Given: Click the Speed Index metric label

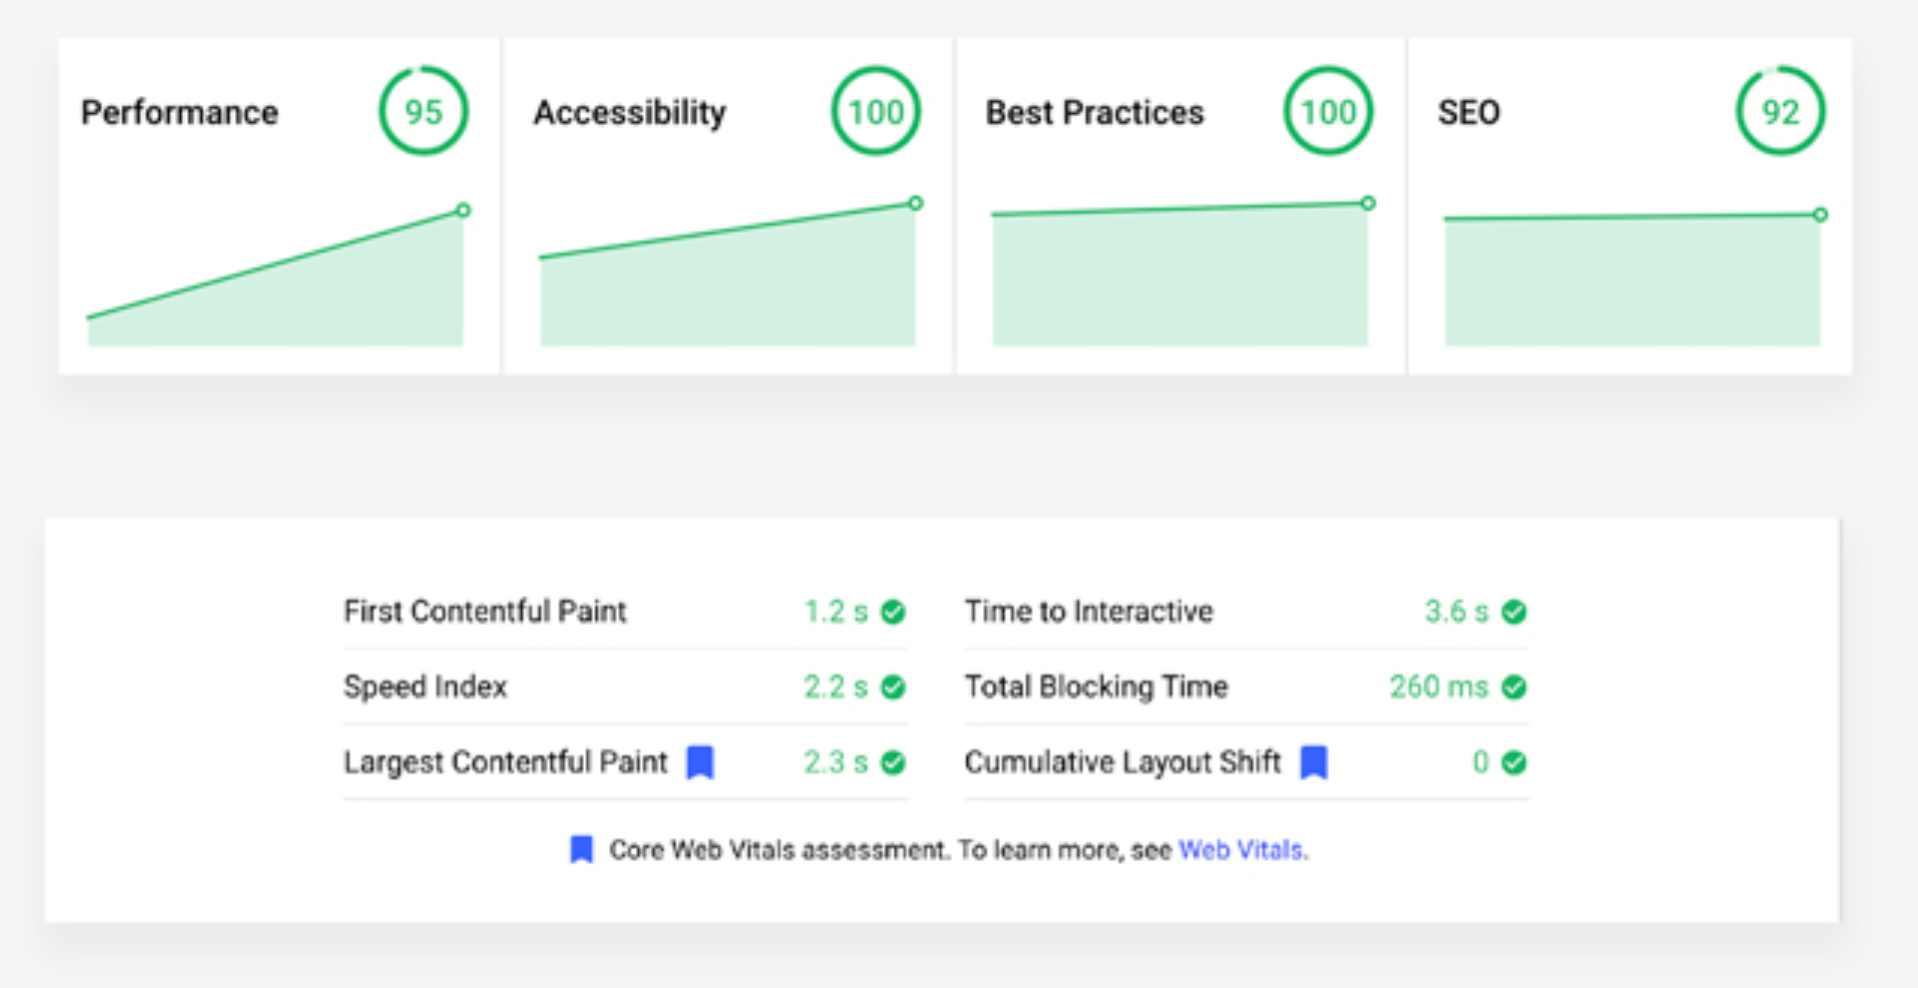Looking at the screenshot, I should pos(425,687).
